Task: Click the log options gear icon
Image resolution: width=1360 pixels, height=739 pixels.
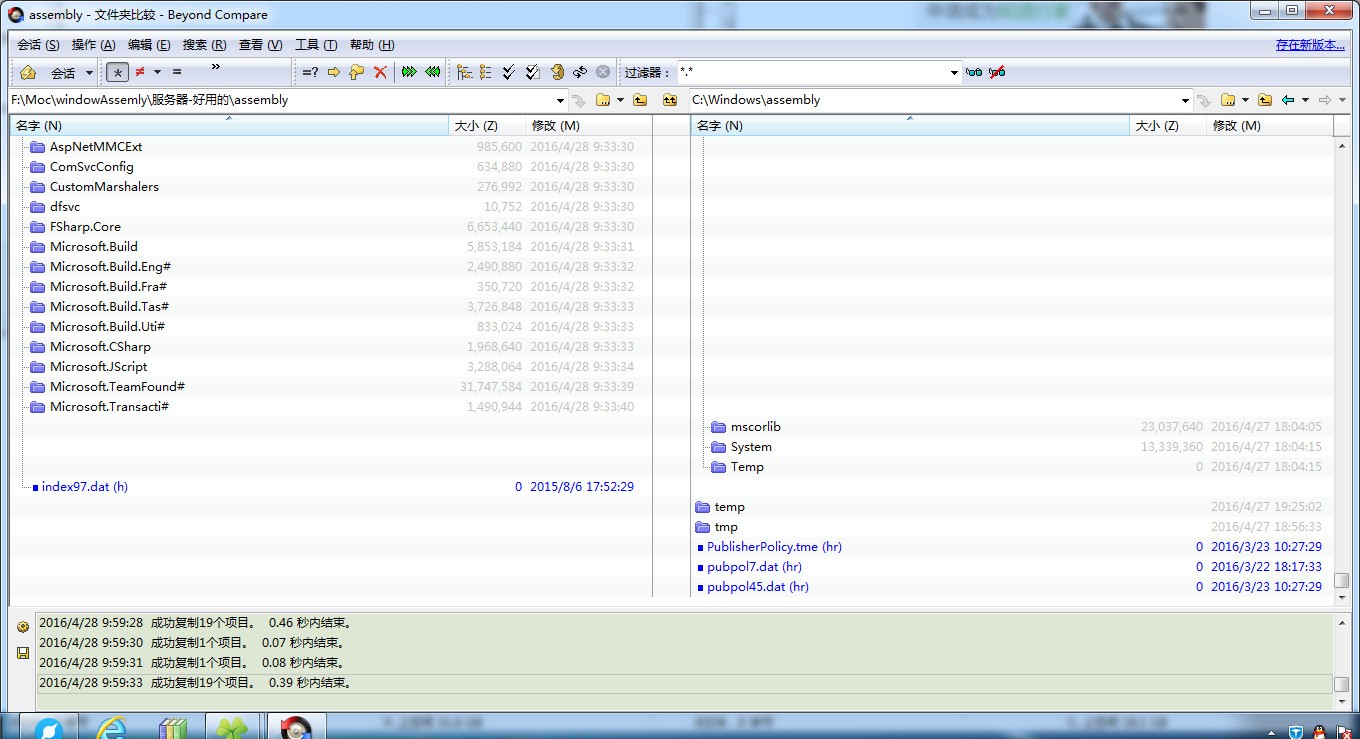Action: (x=23, y=627)
